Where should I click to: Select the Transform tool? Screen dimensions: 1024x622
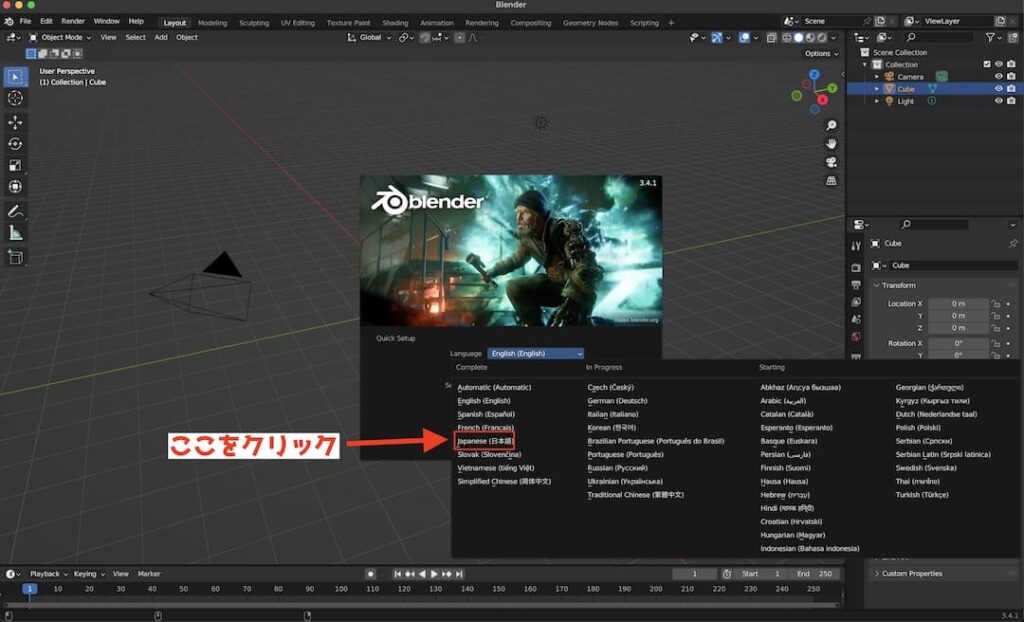click(x=15, y=186)
